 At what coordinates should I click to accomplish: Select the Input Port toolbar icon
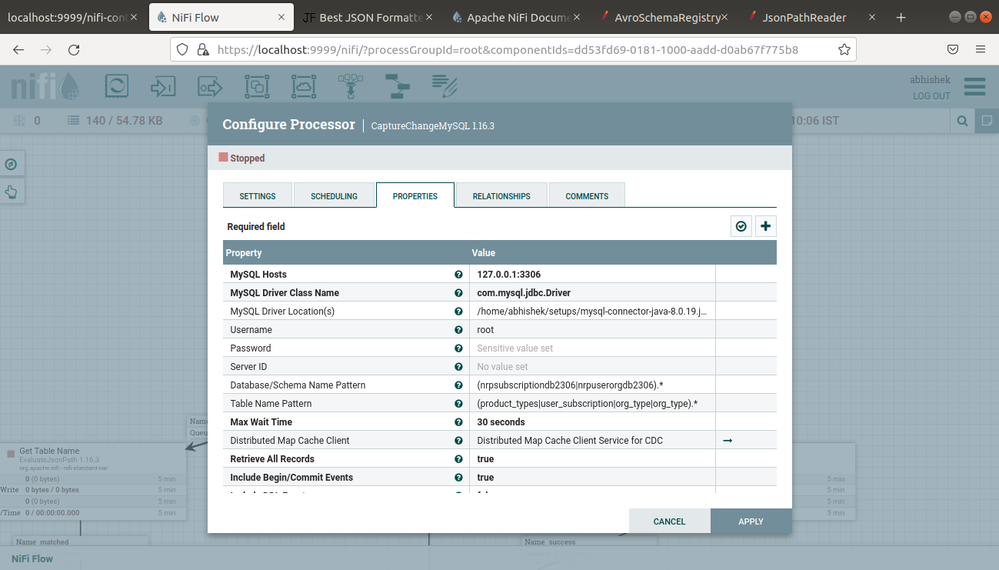[x=163, y=86]
